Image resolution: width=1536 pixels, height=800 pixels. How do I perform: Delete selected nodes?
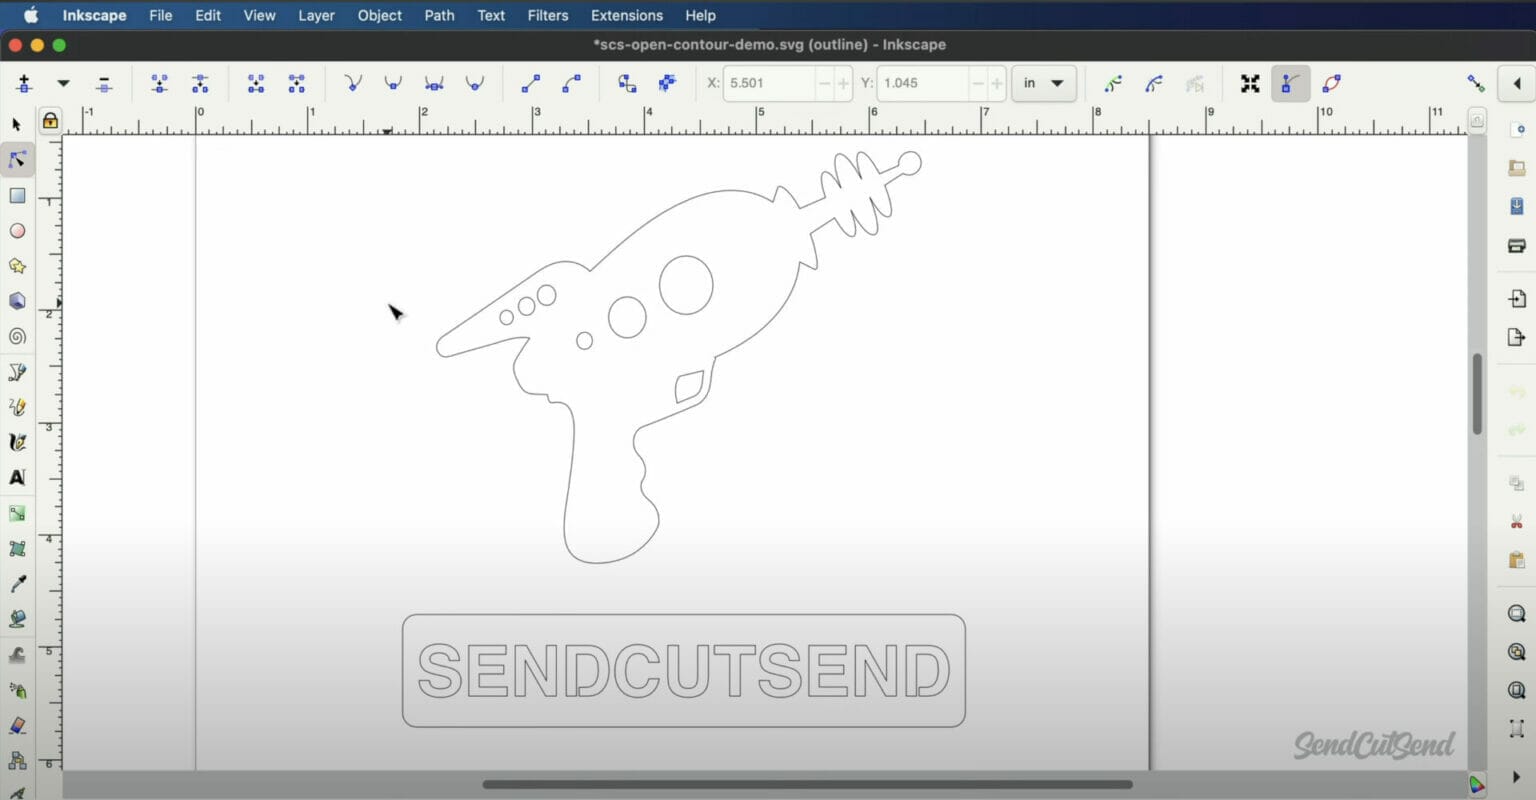(104, 83)
